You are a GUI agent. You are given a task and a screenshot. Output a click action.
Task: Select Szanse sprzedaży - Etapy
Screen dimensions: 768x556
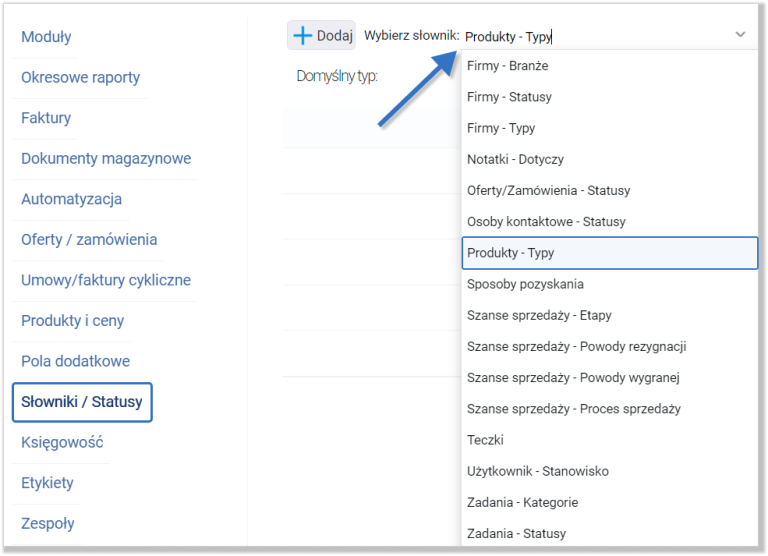click(x=539, y=315)
